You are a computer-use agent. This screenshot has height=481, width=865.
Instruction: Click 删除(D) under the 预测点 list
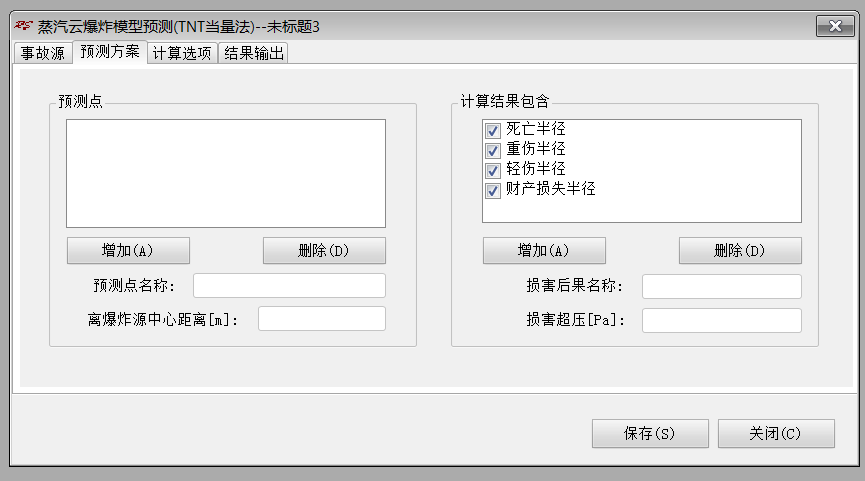[324, 251]
